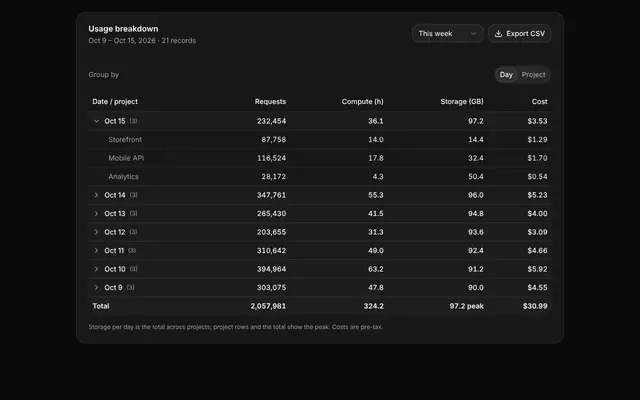Click the 63.2 compute hours cell
Image resolution: width=640 pixels, height=400 pixels.
376,269
